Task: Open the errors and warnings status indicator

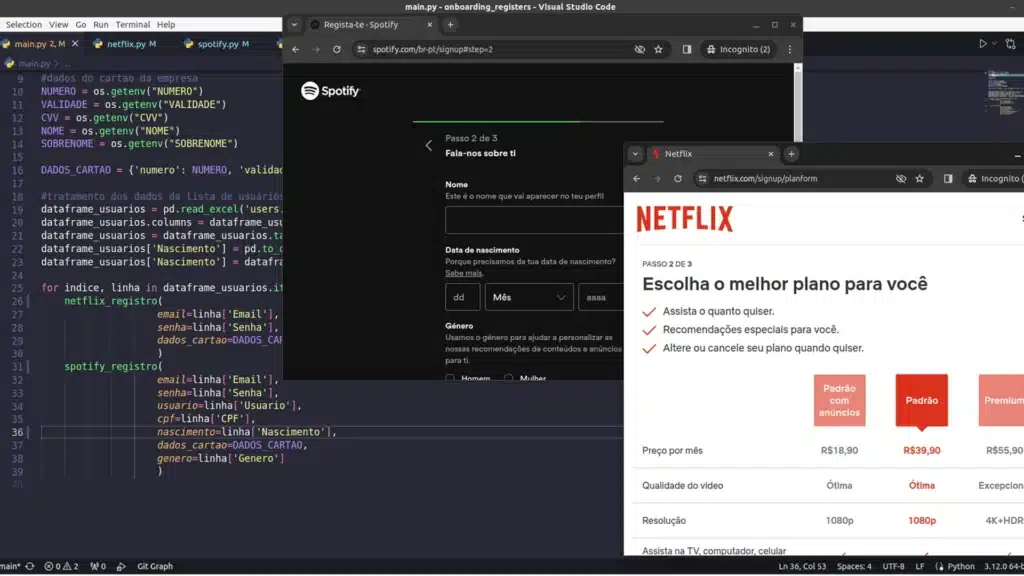Action: click(61, 567)
